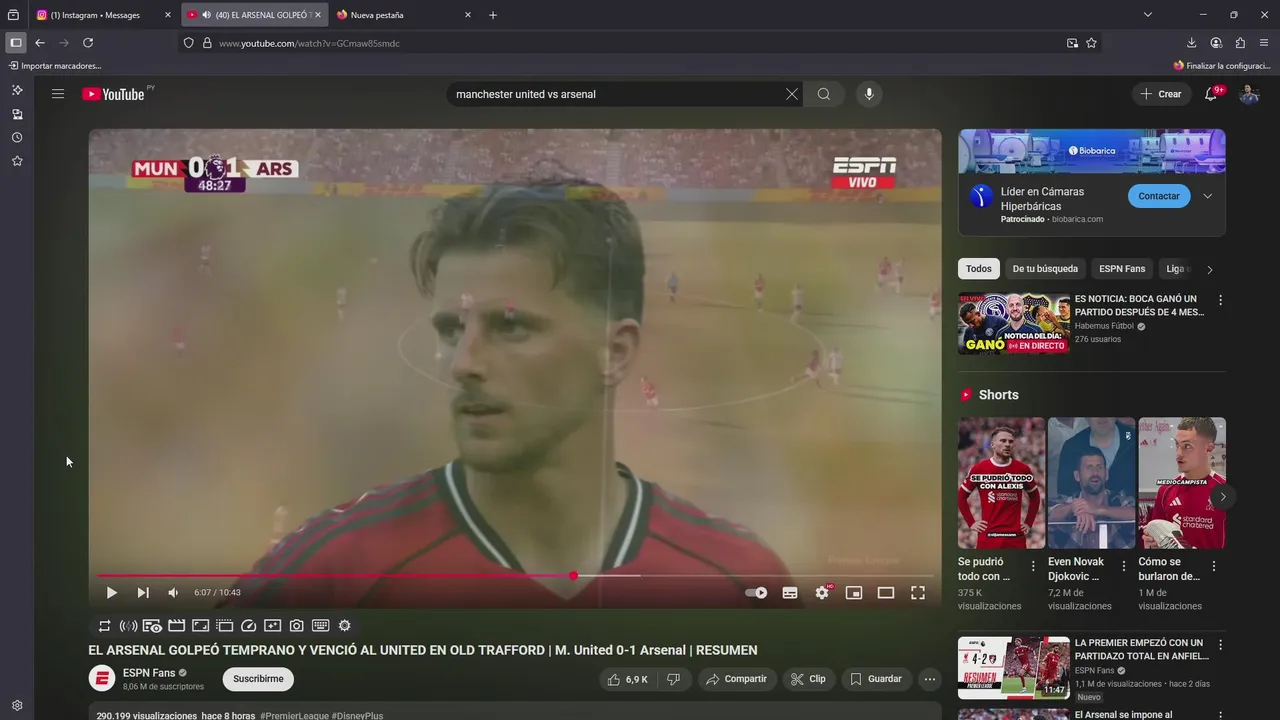The height and width of the screenshot is (720, 1280).
Task: Open the notifications bell
Action: click(1211, 94)
